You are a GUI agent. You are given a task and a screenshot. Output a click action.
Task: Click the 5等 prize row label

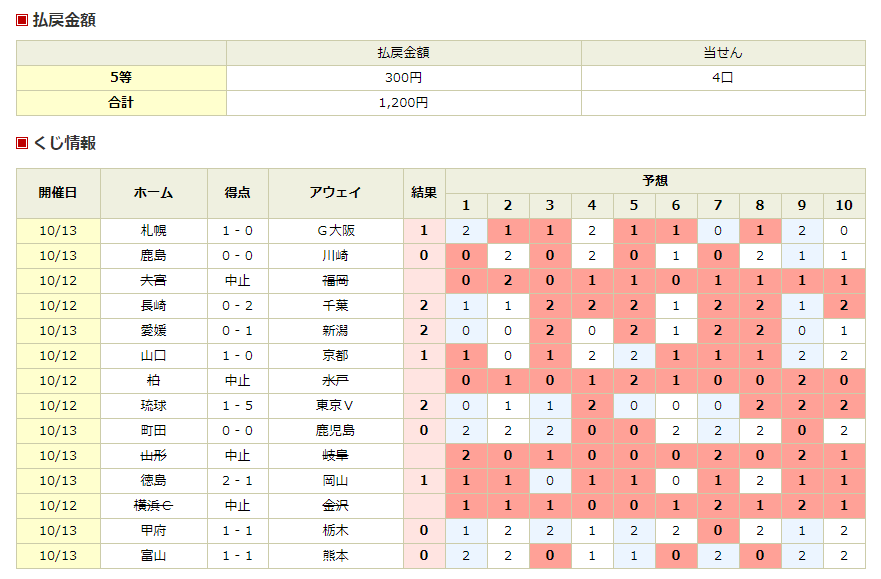coord(121,78)
